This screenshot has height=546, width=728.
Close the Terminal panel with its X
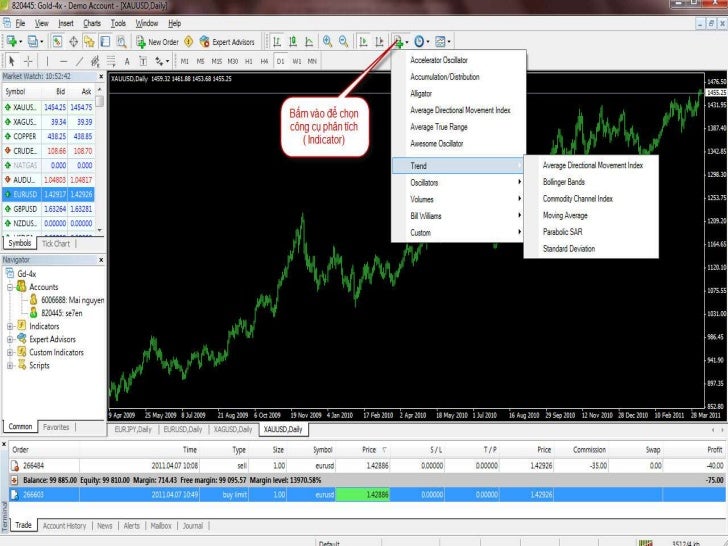(4, 444)
